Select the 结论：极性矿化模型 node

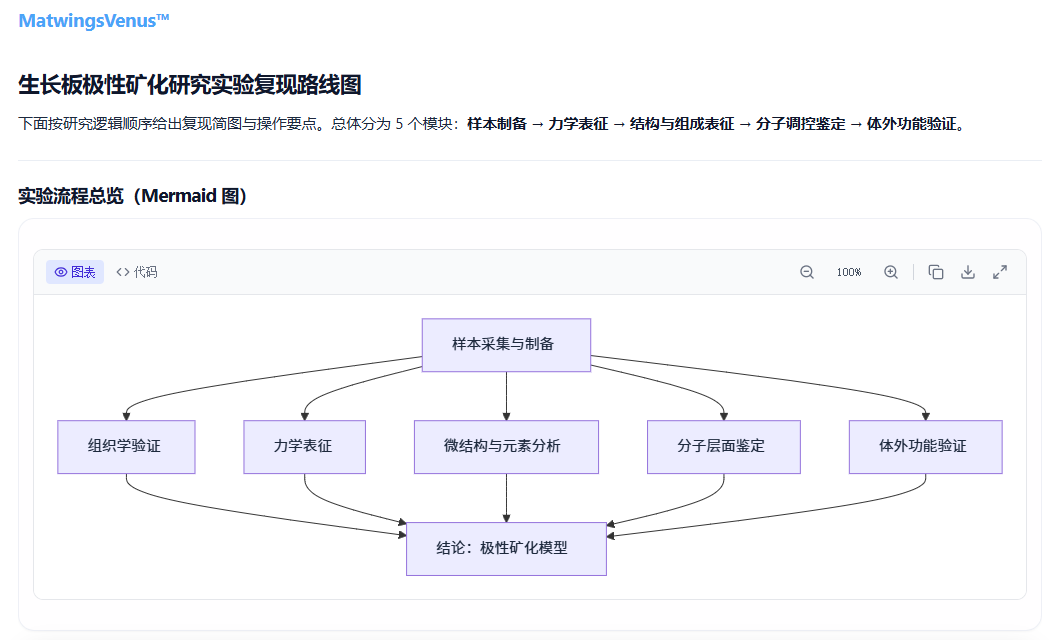[x=506, y=549]
